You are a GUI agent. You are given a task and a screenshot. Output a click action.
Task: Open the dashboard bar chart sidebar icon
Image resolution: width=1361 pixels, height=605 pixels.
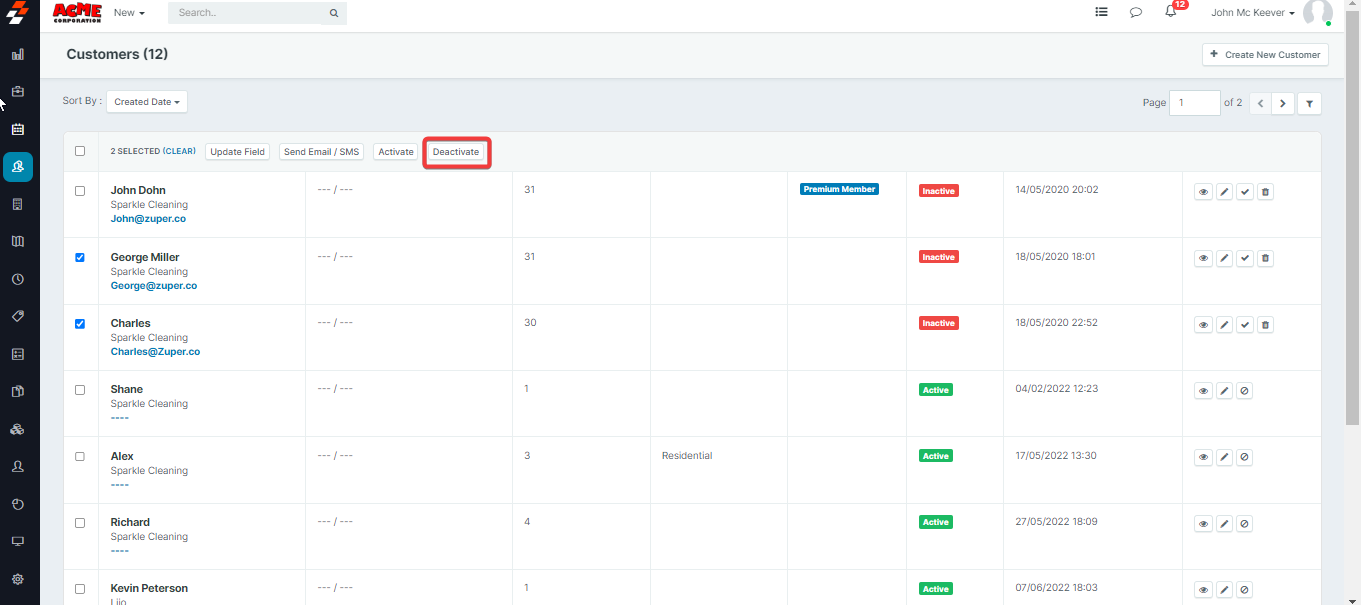pos(18,54)
